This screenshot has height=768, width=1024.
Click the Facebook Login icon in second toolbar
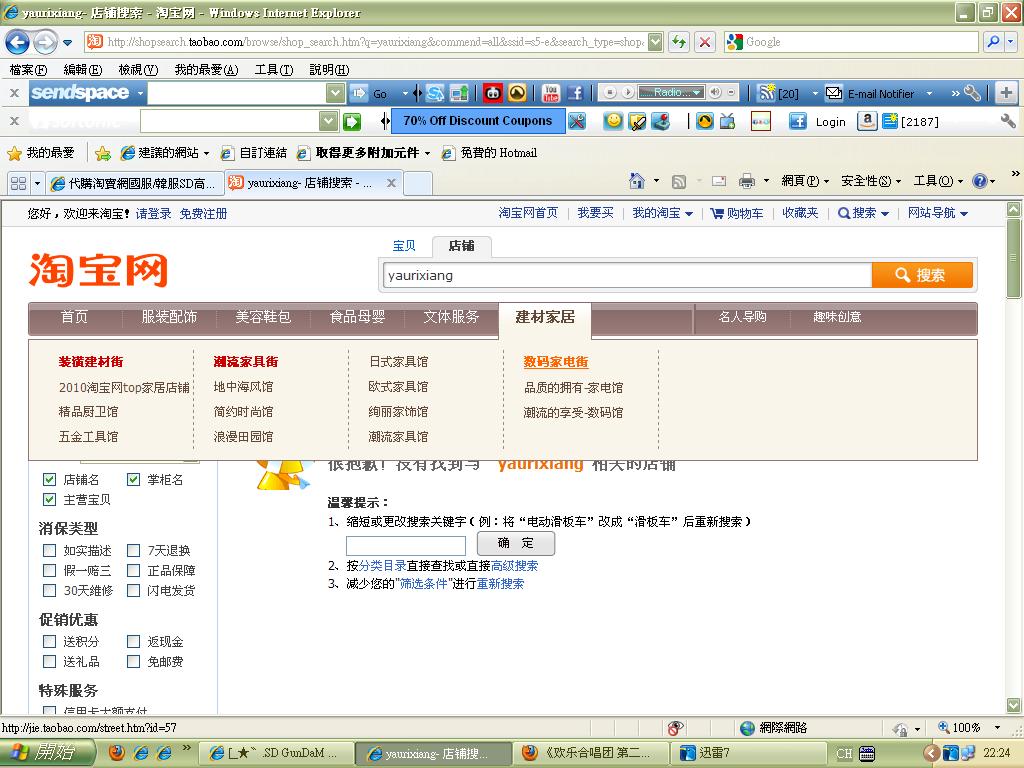click(x=797, y=121)
